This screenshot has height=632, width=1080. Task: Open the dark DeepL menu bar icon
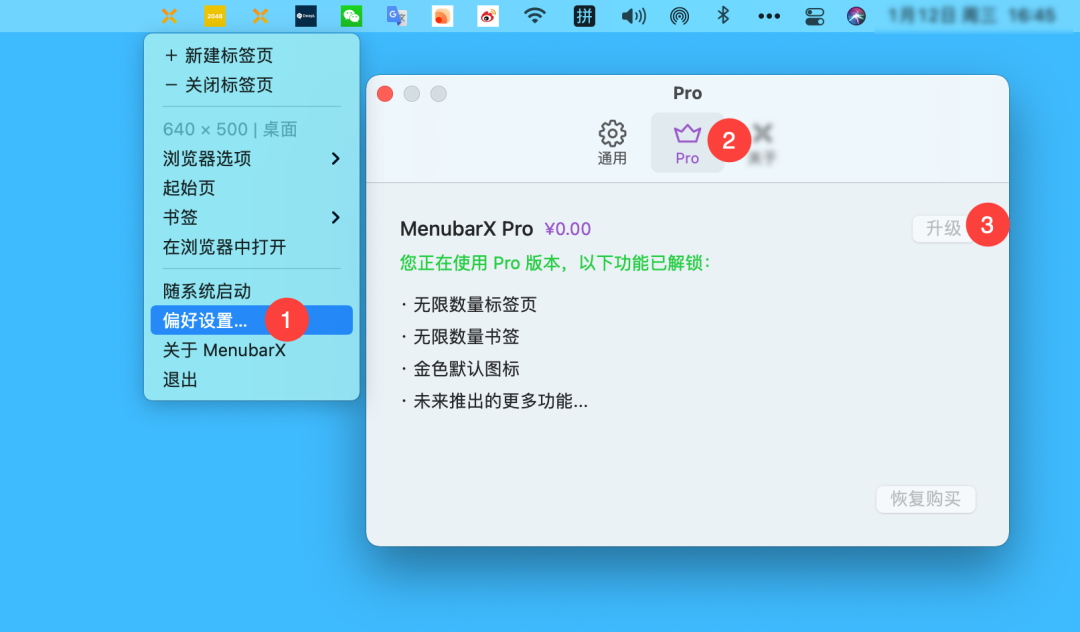click(306, 16)
